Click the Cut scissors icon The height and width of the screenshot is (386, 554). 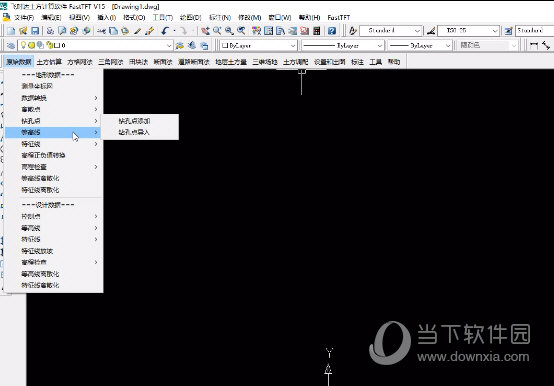101,31
